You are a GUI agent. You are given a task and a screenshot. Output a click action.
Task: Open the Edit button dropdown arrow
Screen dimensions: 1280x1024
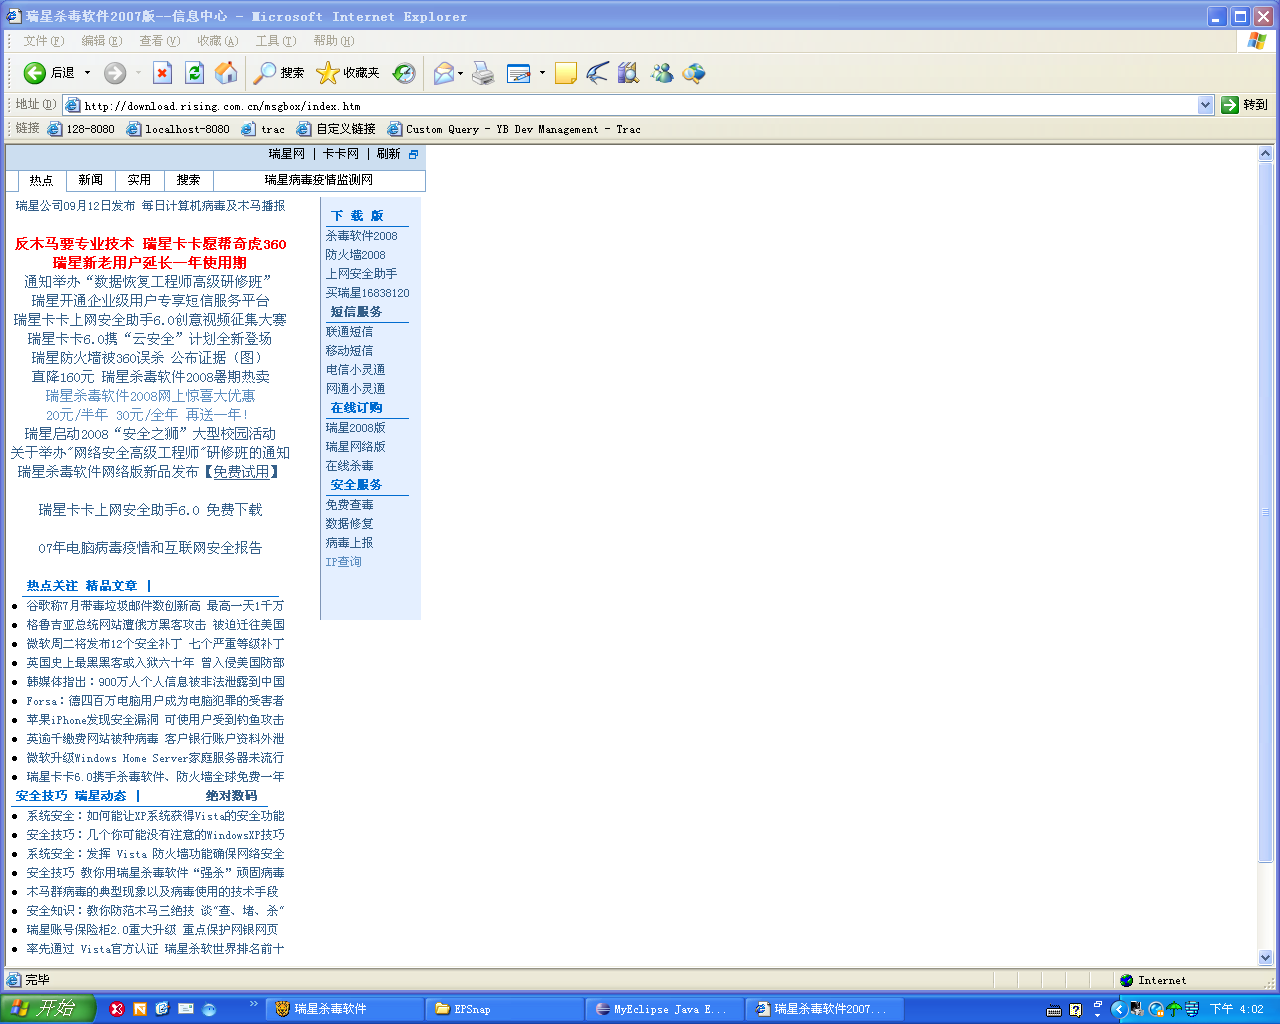point(542,73)
